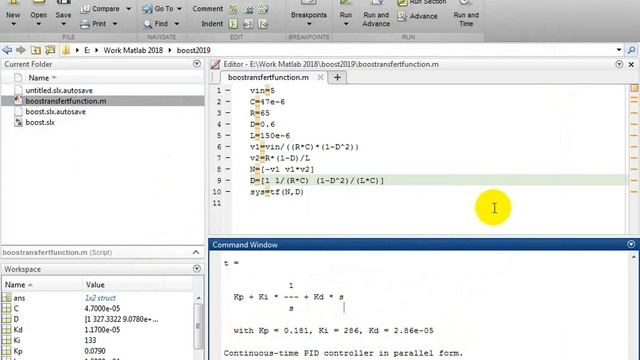Image resolution: width=640 pixels, height=360 pixels.
Task: Go back with the blue left arrow
Action: click(x=7, y=50)
